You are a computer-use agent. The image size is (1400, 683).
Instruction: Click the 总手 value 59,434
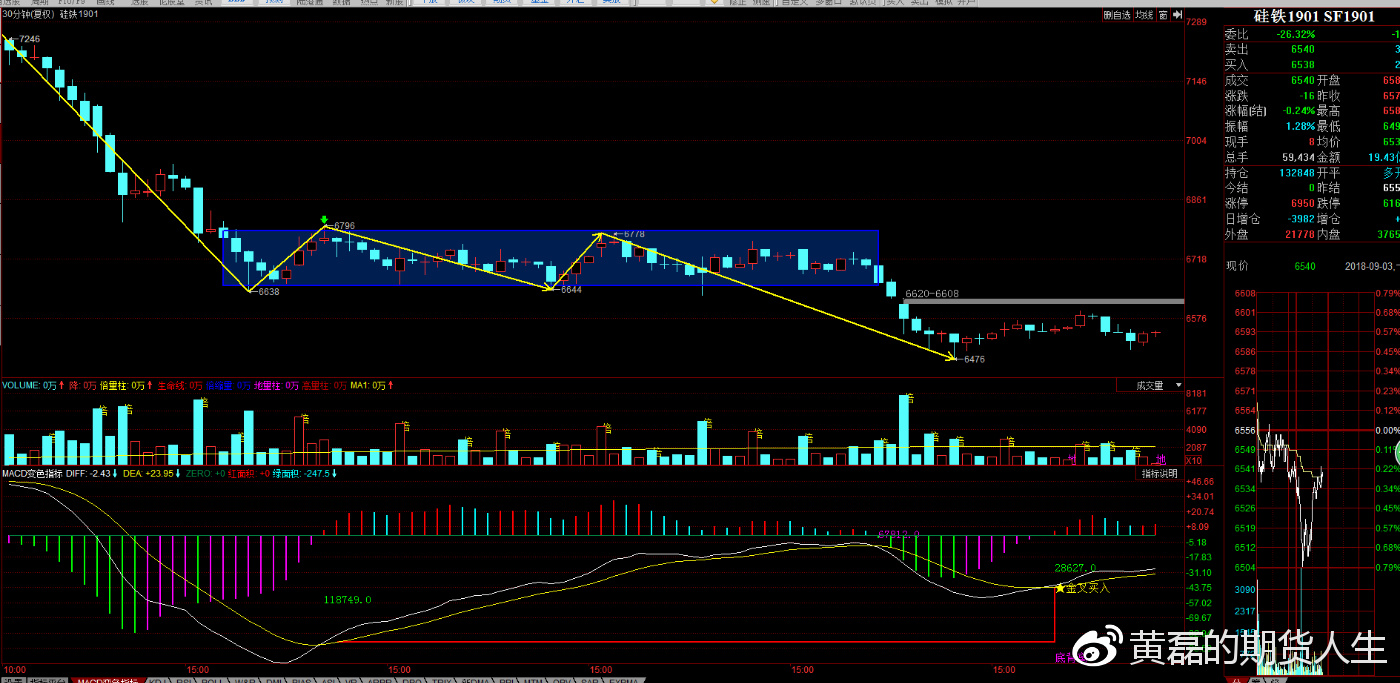click(1299, 158)
